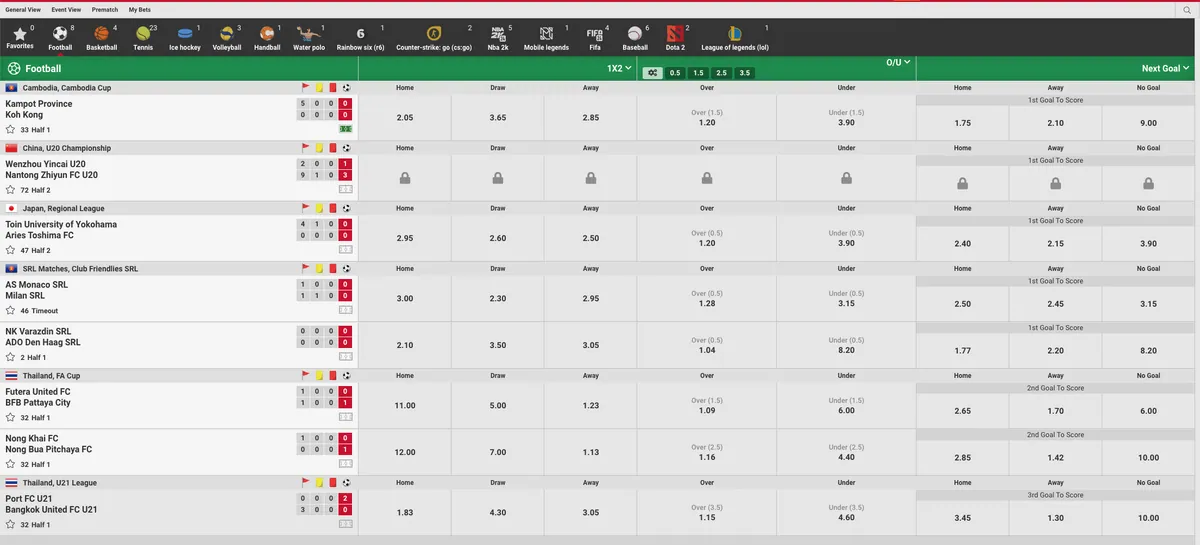Open the Favorites star category

coord(19,38)
